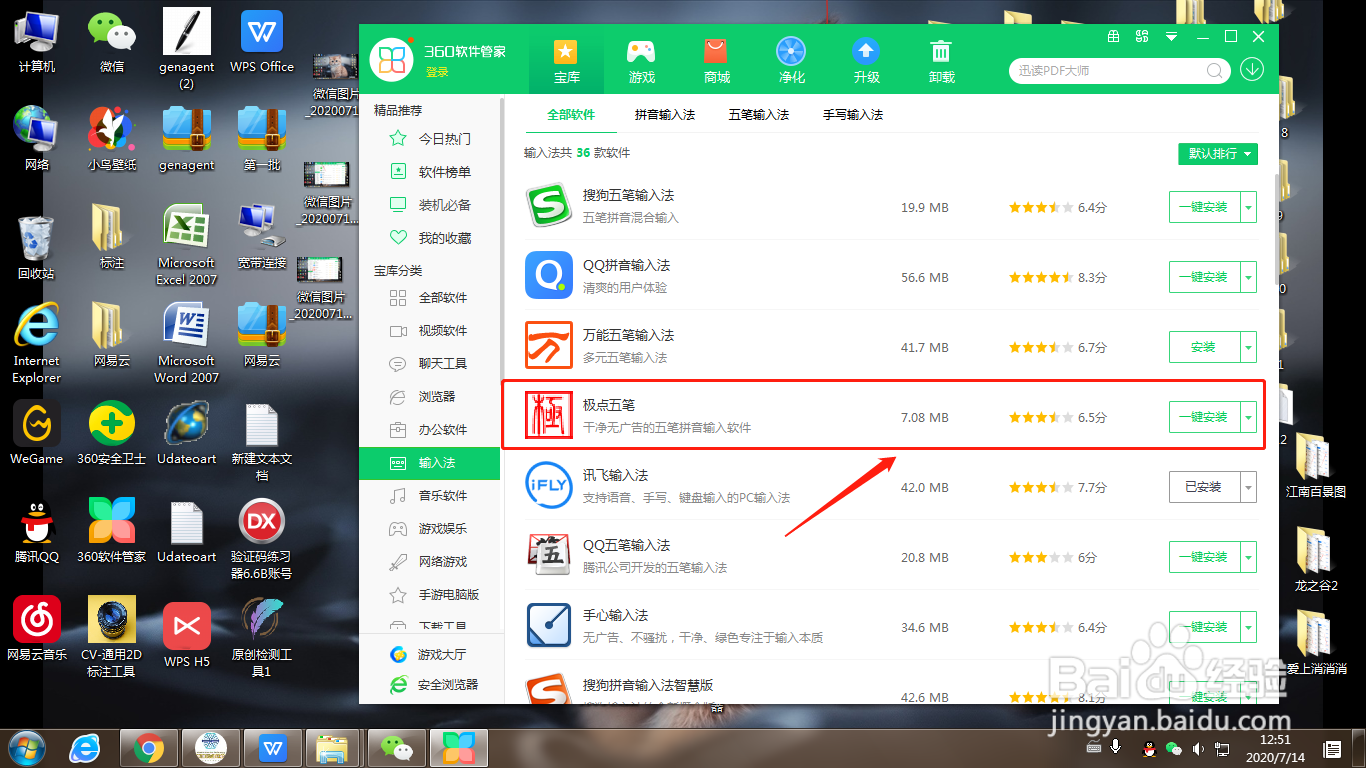Open the WeGame desktop icon
Viewport: 1366px width, 768px height.
(37, 433)
